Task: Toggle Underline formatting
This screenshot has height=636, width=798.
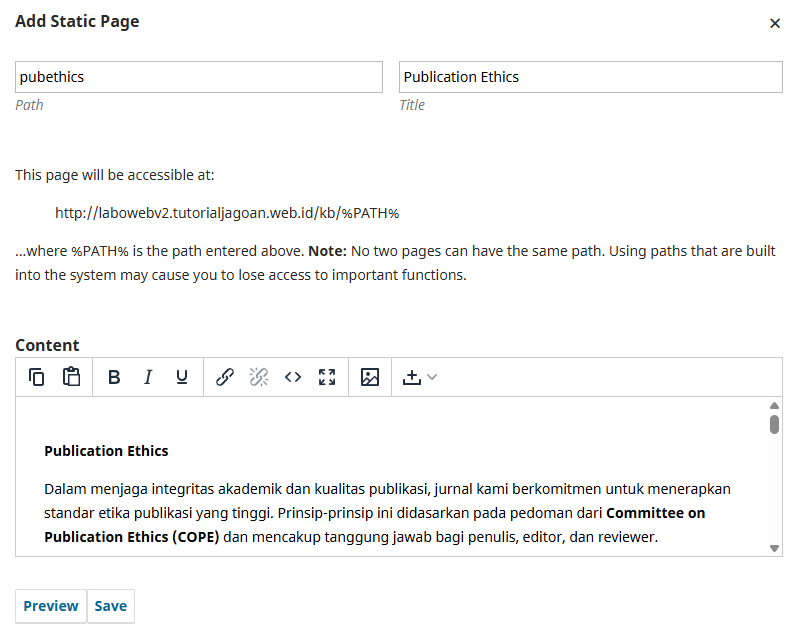Action: (x=182, y=377)
